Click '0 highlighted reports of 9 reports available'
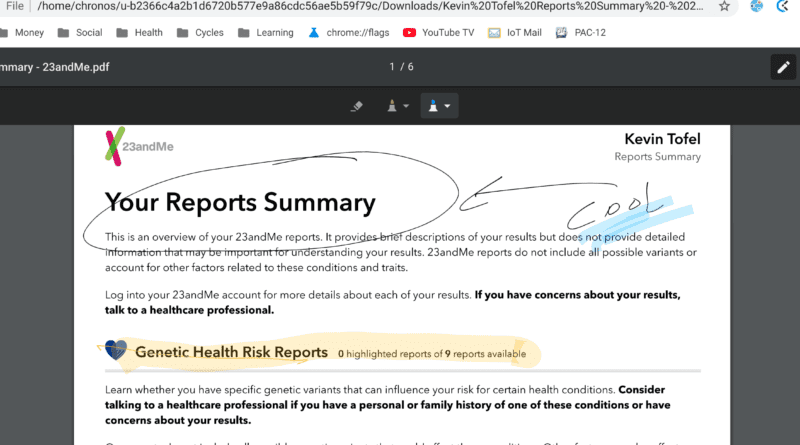Viewport: 800px width, 445px height. coord(432,354)
